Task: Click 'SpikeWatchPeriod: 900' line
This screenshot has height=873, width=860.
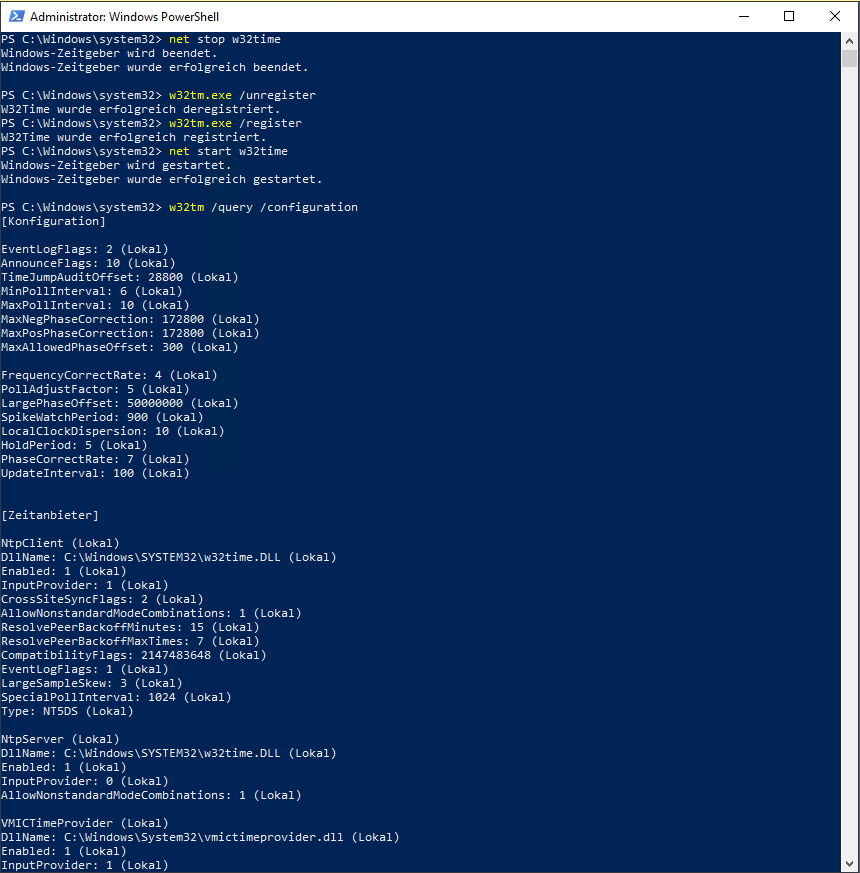Action: pos(102,418)
